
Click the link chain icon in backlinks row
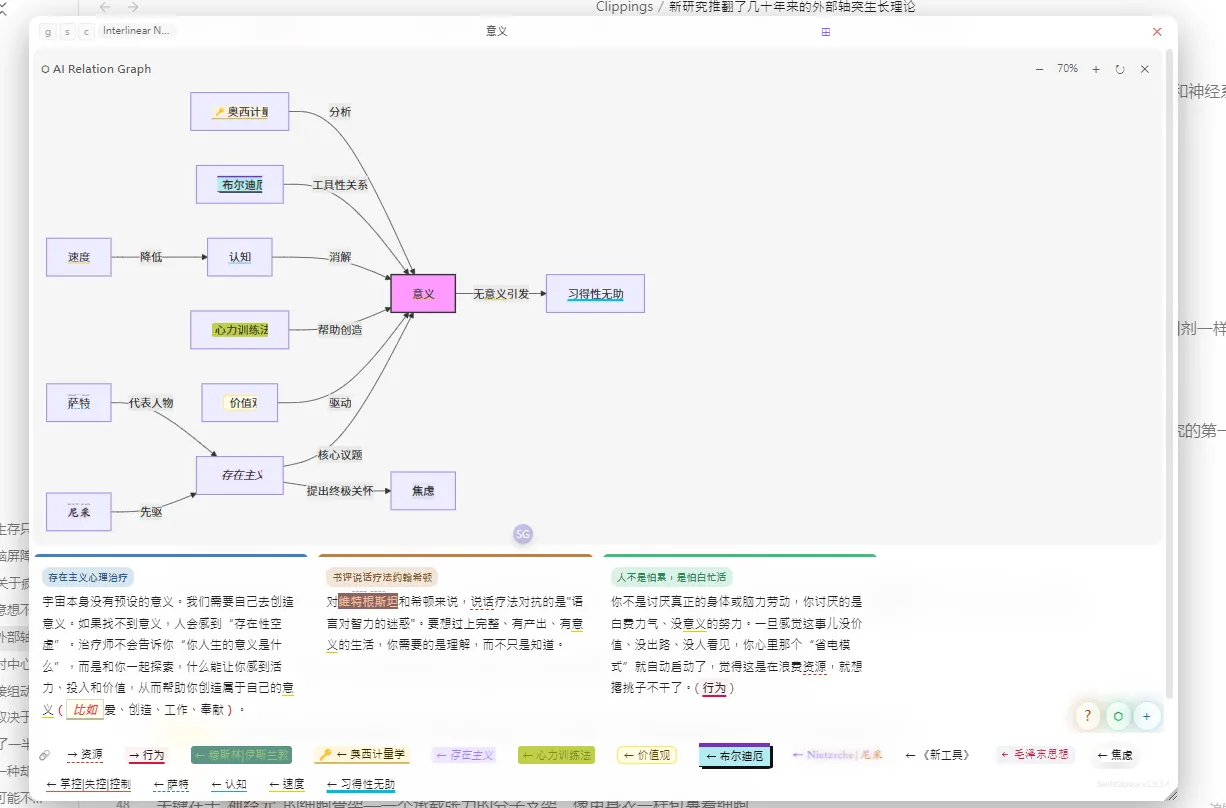45,755
